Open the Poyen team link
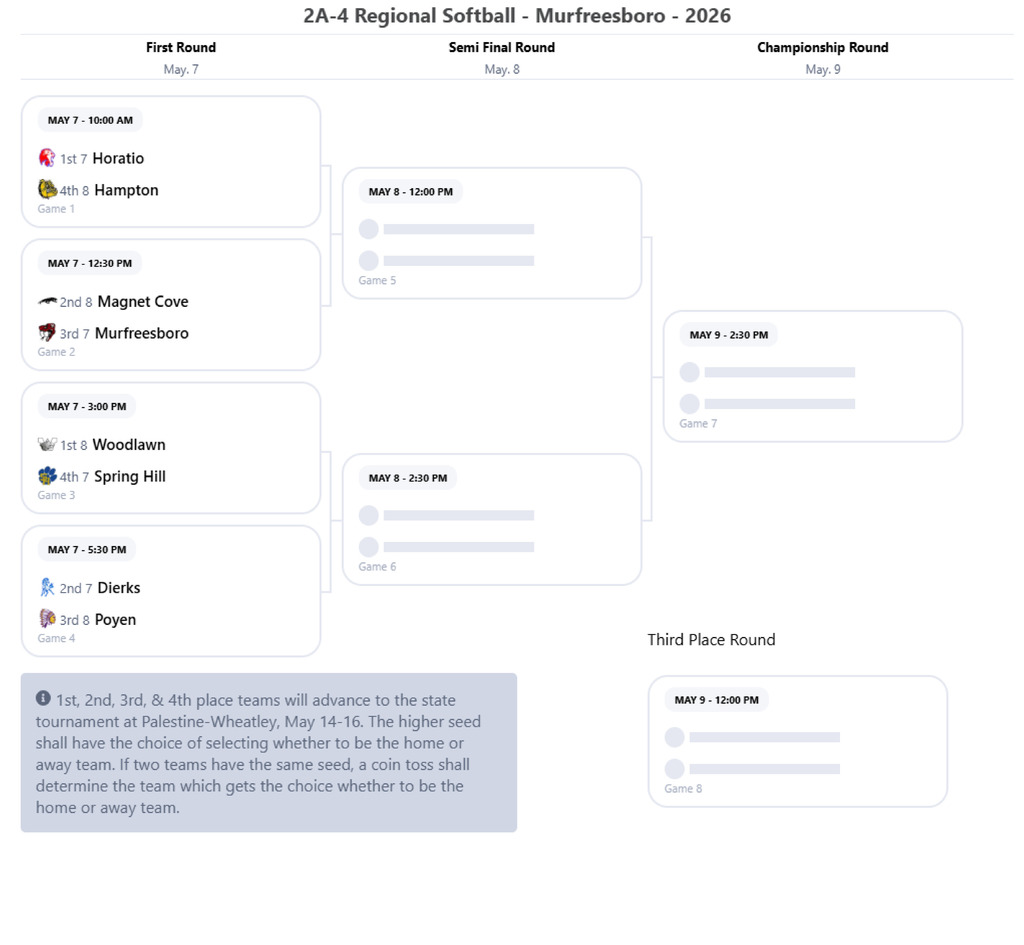This screenshot has width=1024, height=945. 116,620
